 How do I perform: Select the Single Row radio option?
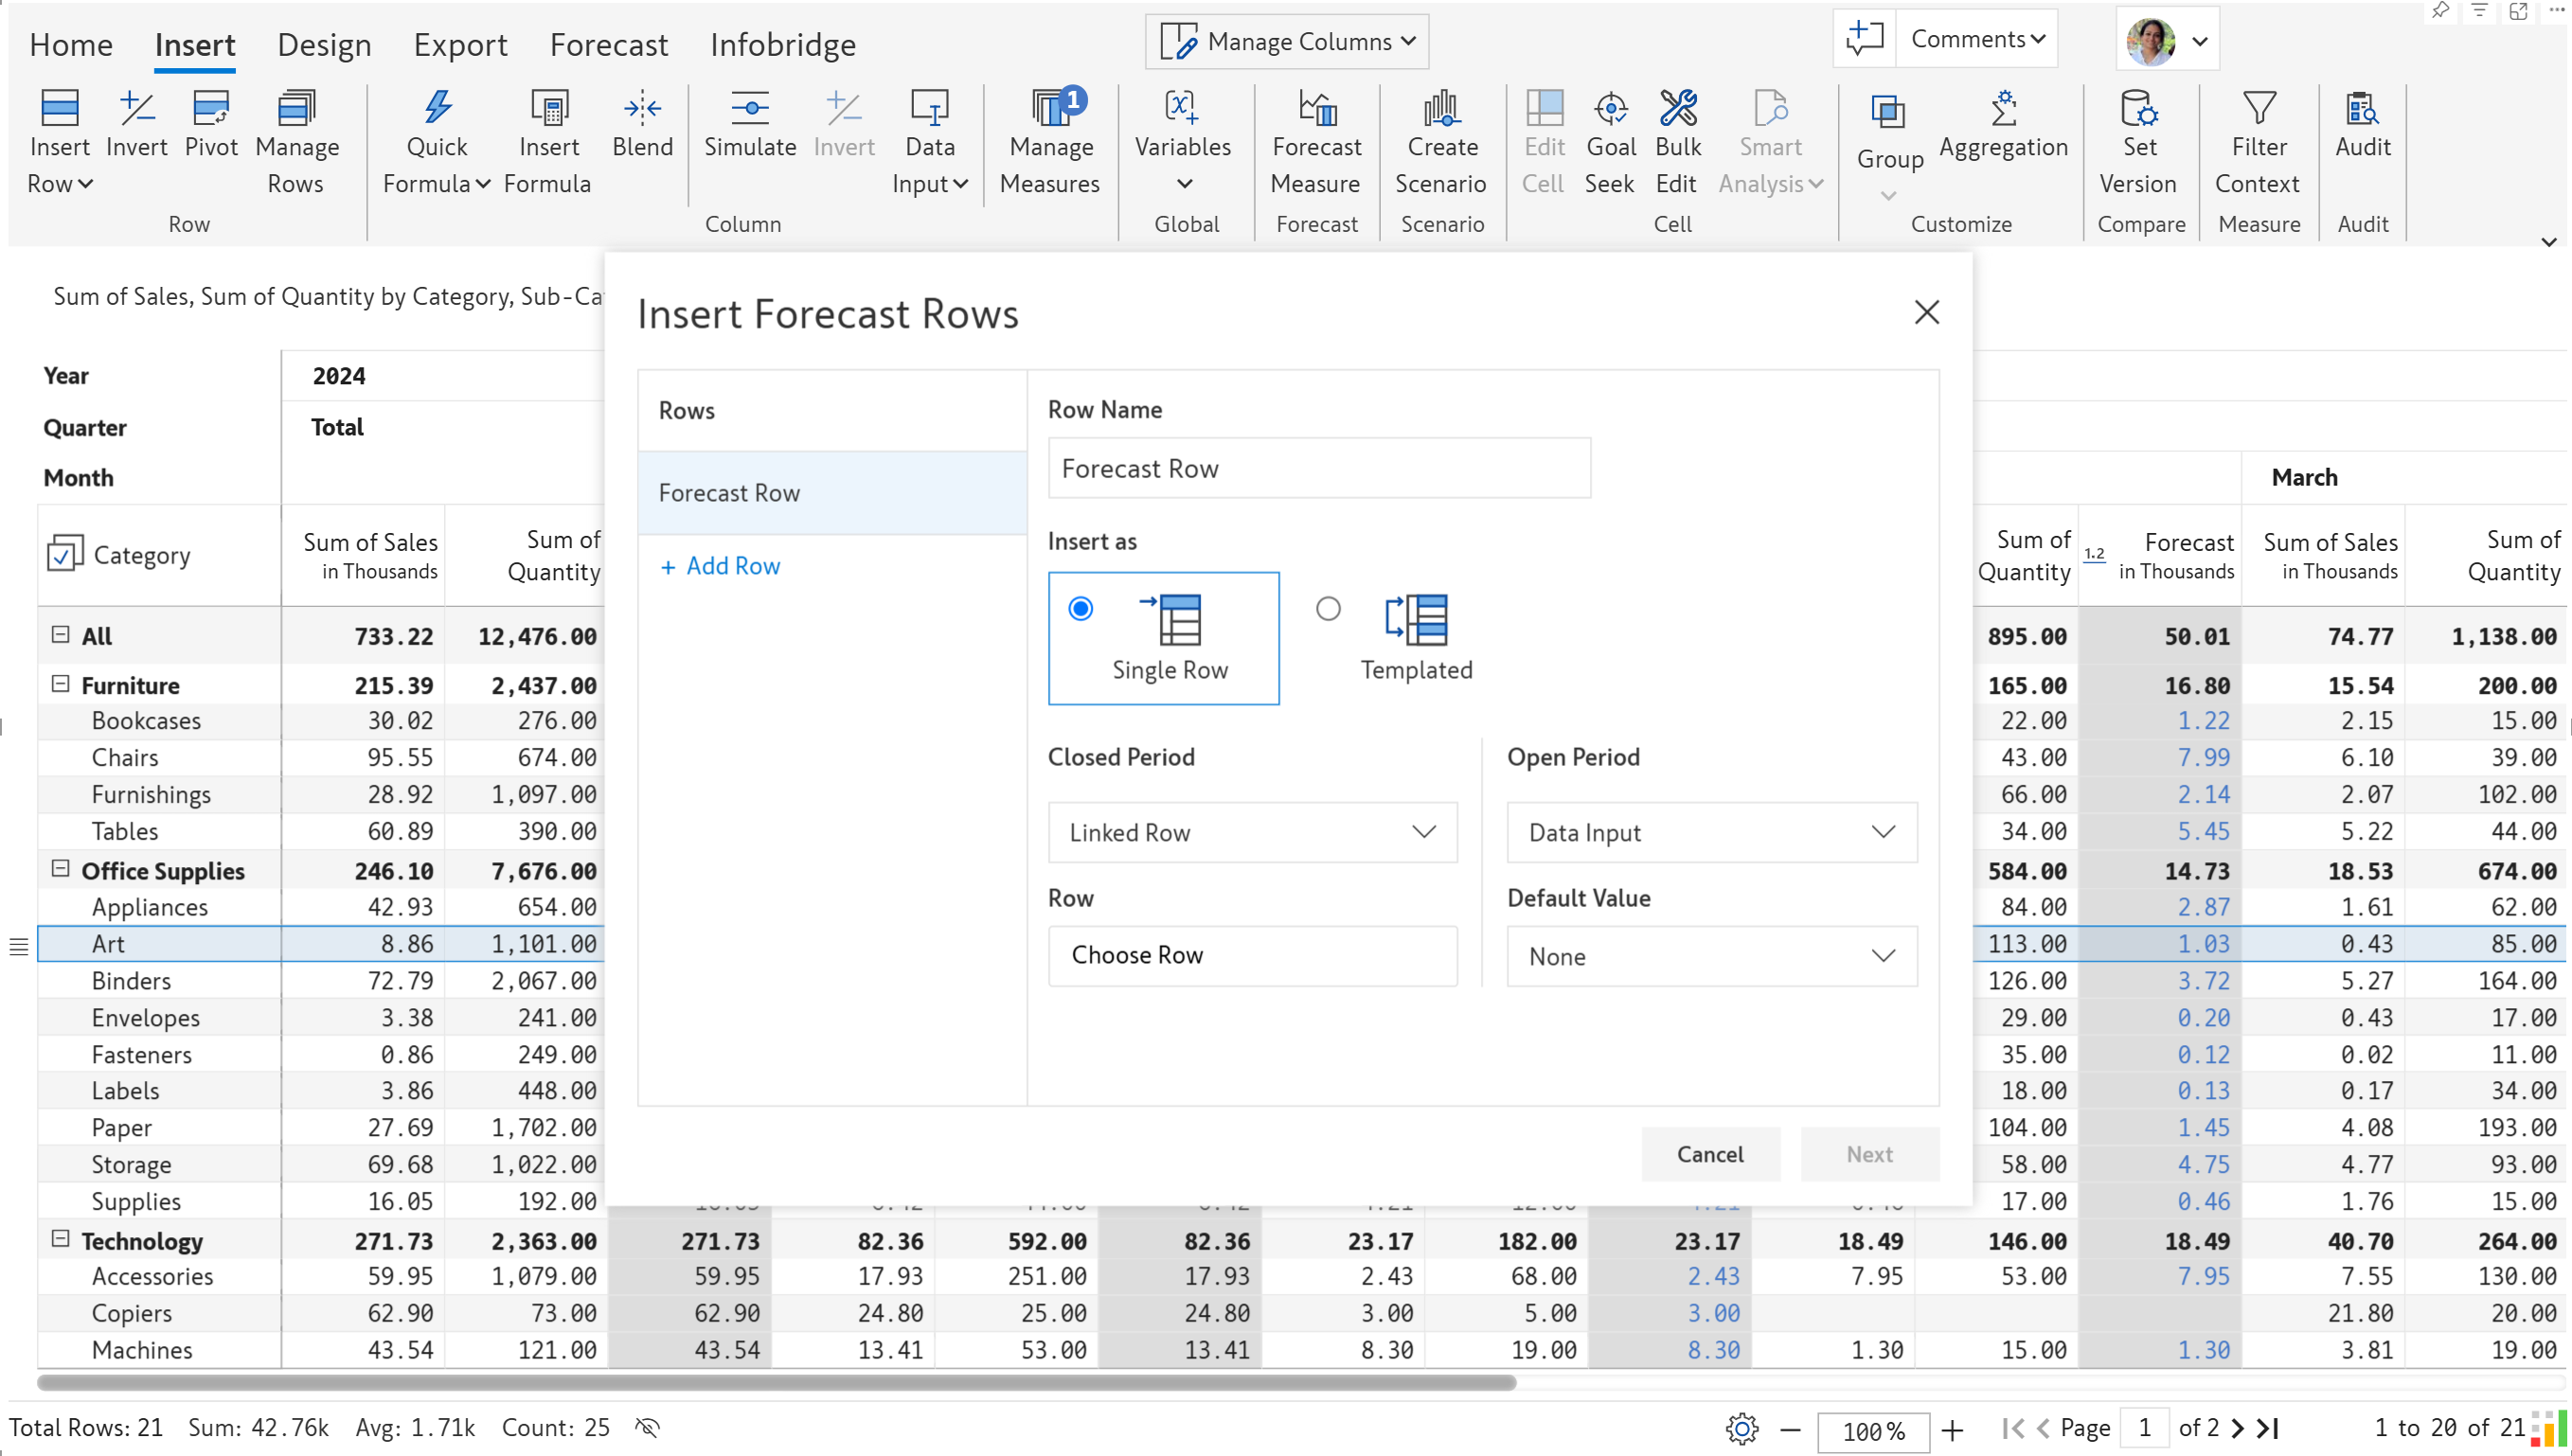tap(1080, 609)
